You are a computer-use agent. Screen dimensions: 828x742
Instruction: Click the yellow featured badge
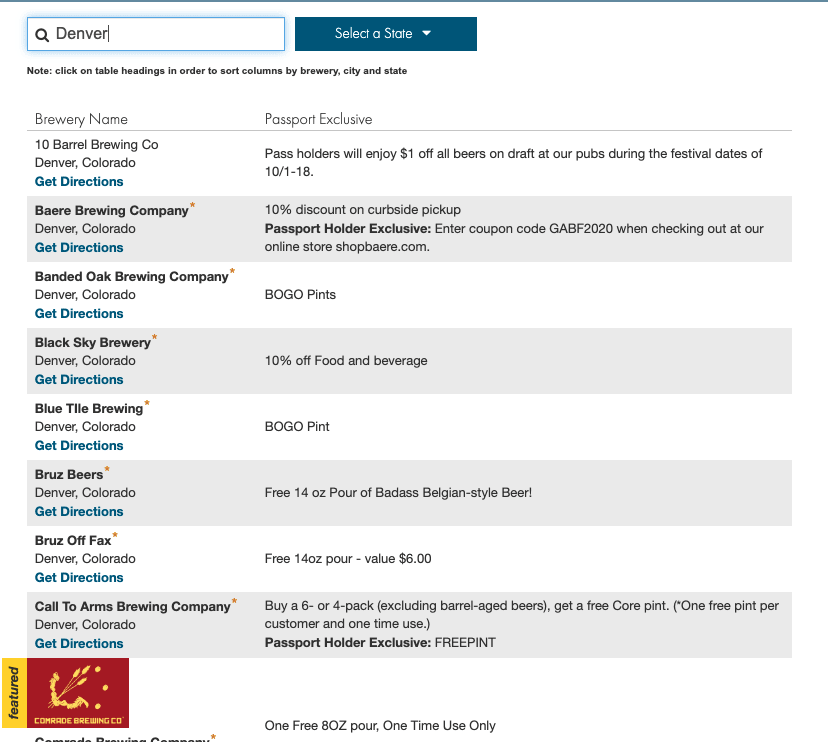pyautogui.click(x=14, y=693)
